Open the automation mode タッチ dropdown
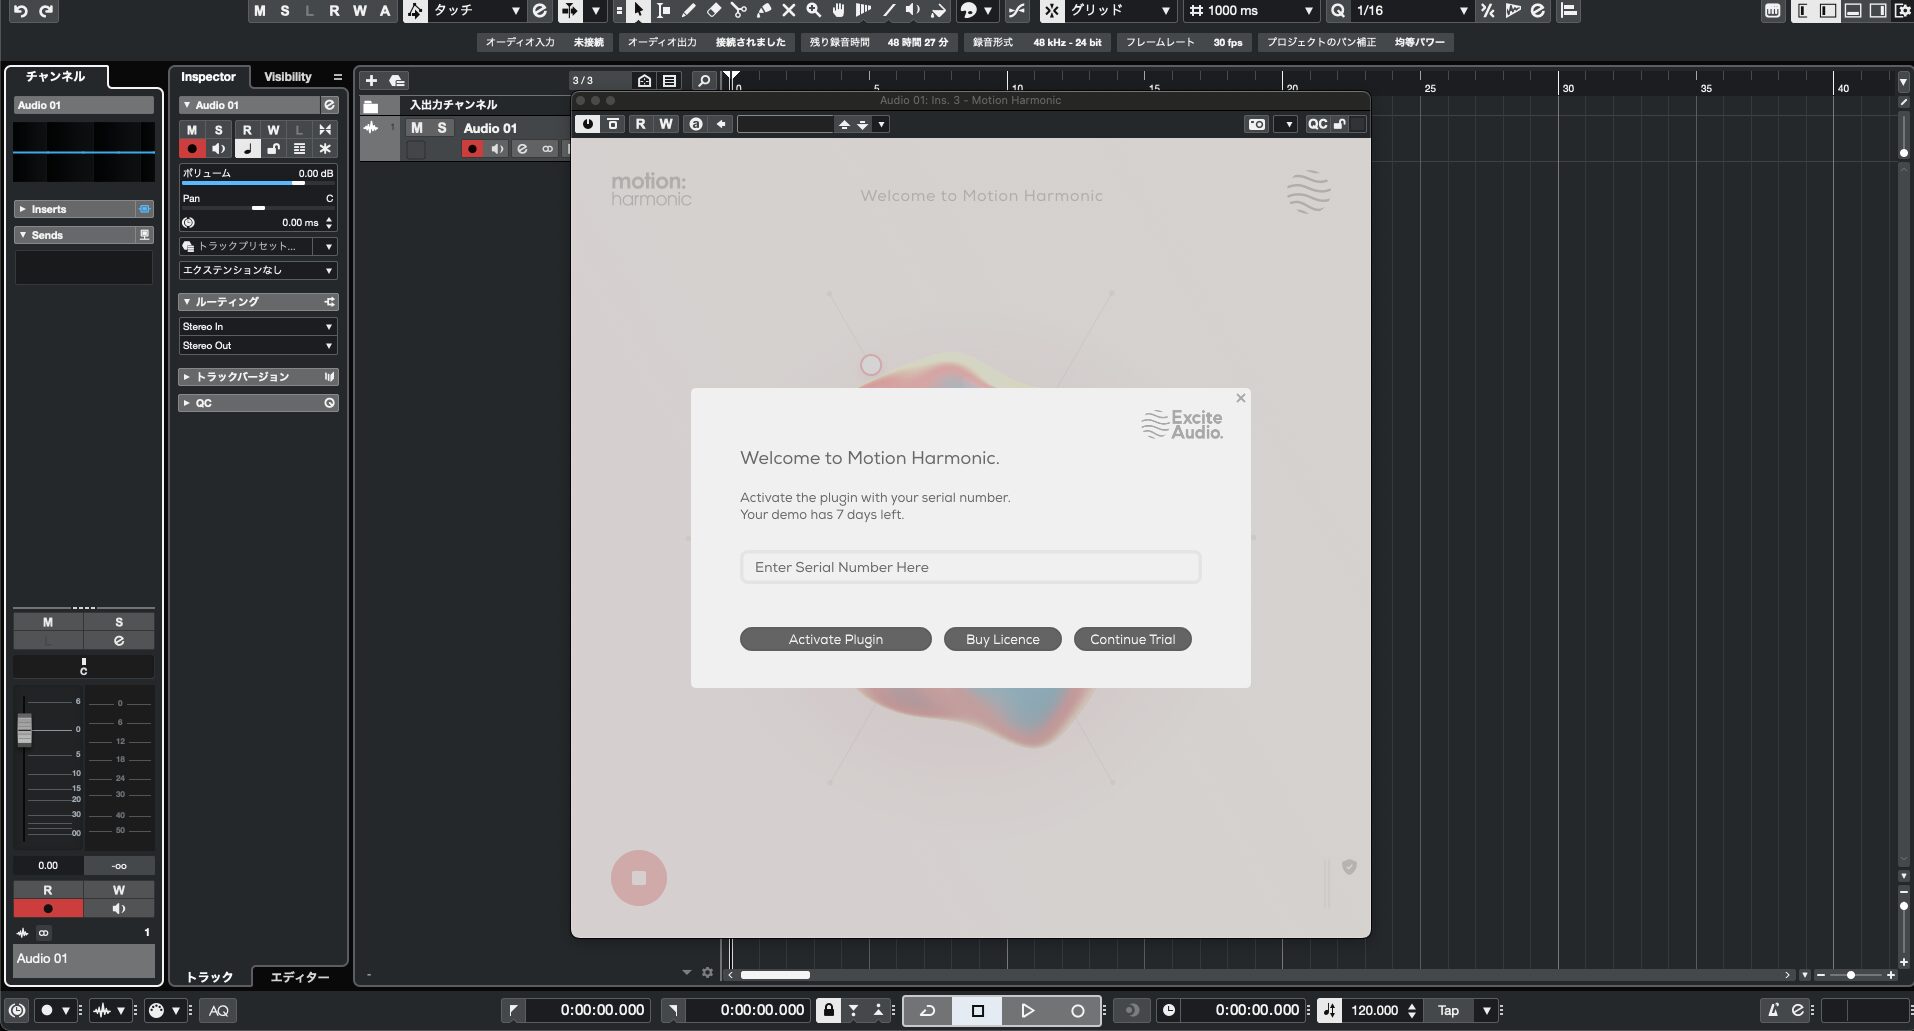The height and width of the screenshot is (1031, 1914). [477, 11]
